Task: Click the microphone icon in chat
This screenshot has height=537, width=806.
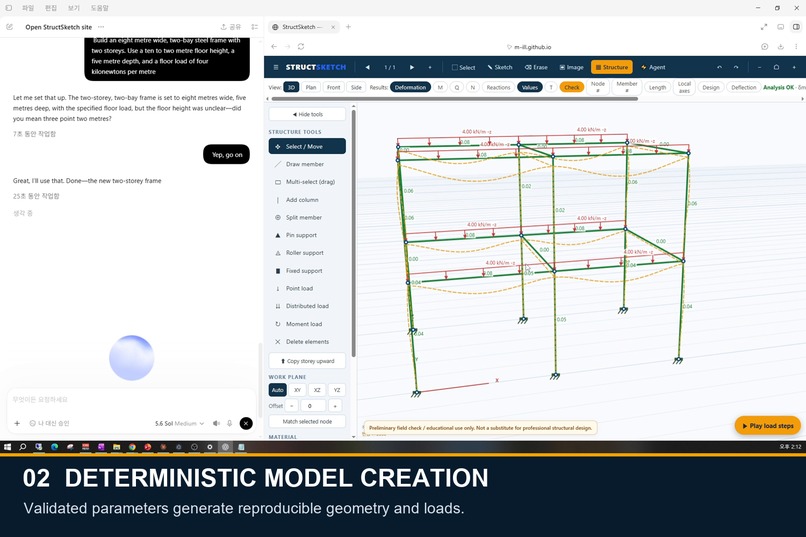Action: [x=229, y=423]
